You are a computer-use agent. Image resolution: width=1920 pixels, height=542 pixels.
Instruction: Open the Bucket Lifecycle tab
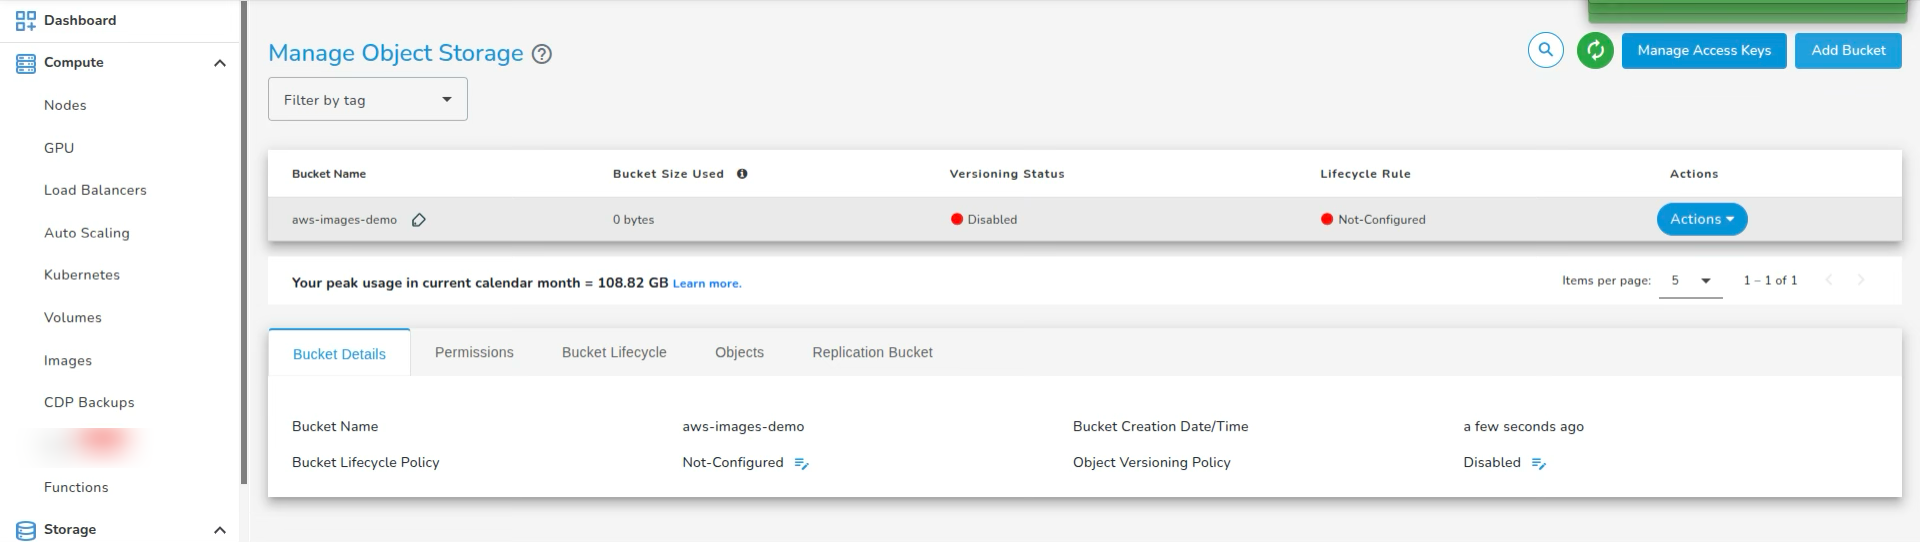point(614,352)
